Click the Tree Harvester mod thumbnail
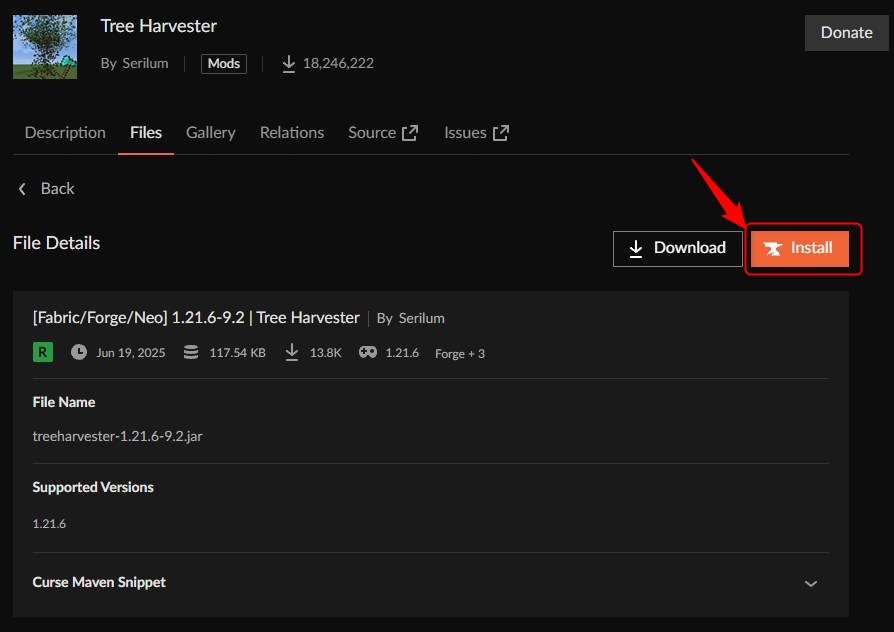Image resolution: width=894 pixels, height=632 pixels. (45, 47)
